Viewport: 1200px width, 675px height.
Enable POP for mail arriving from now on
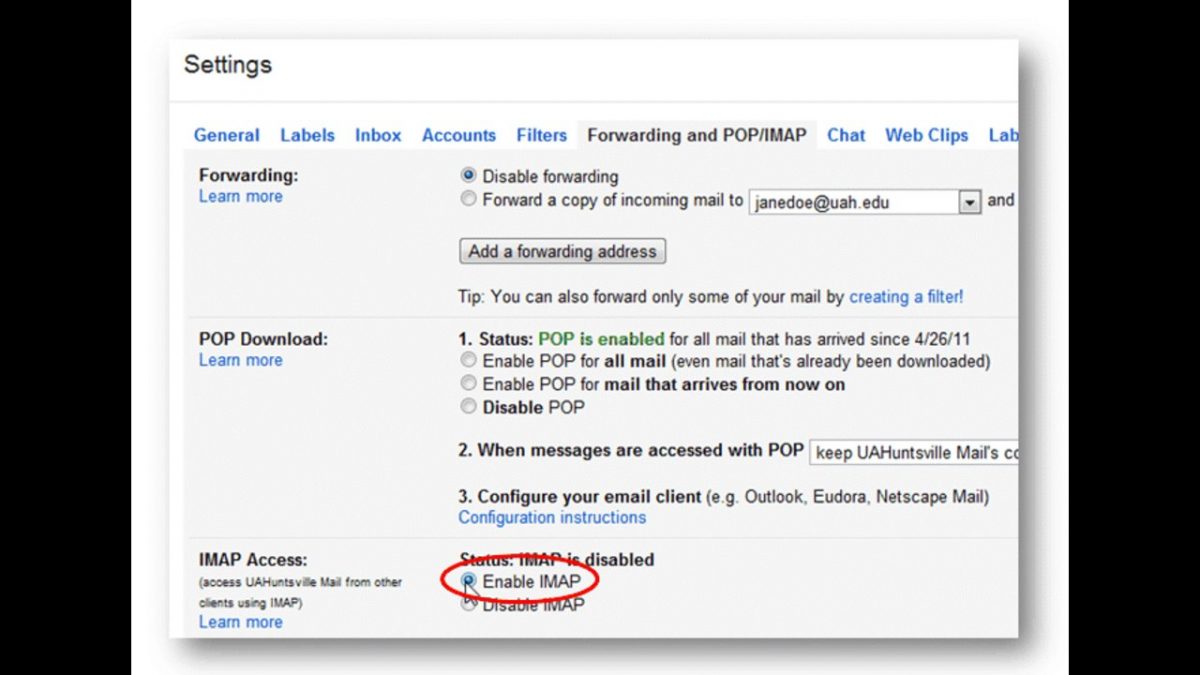click(468, 383)
